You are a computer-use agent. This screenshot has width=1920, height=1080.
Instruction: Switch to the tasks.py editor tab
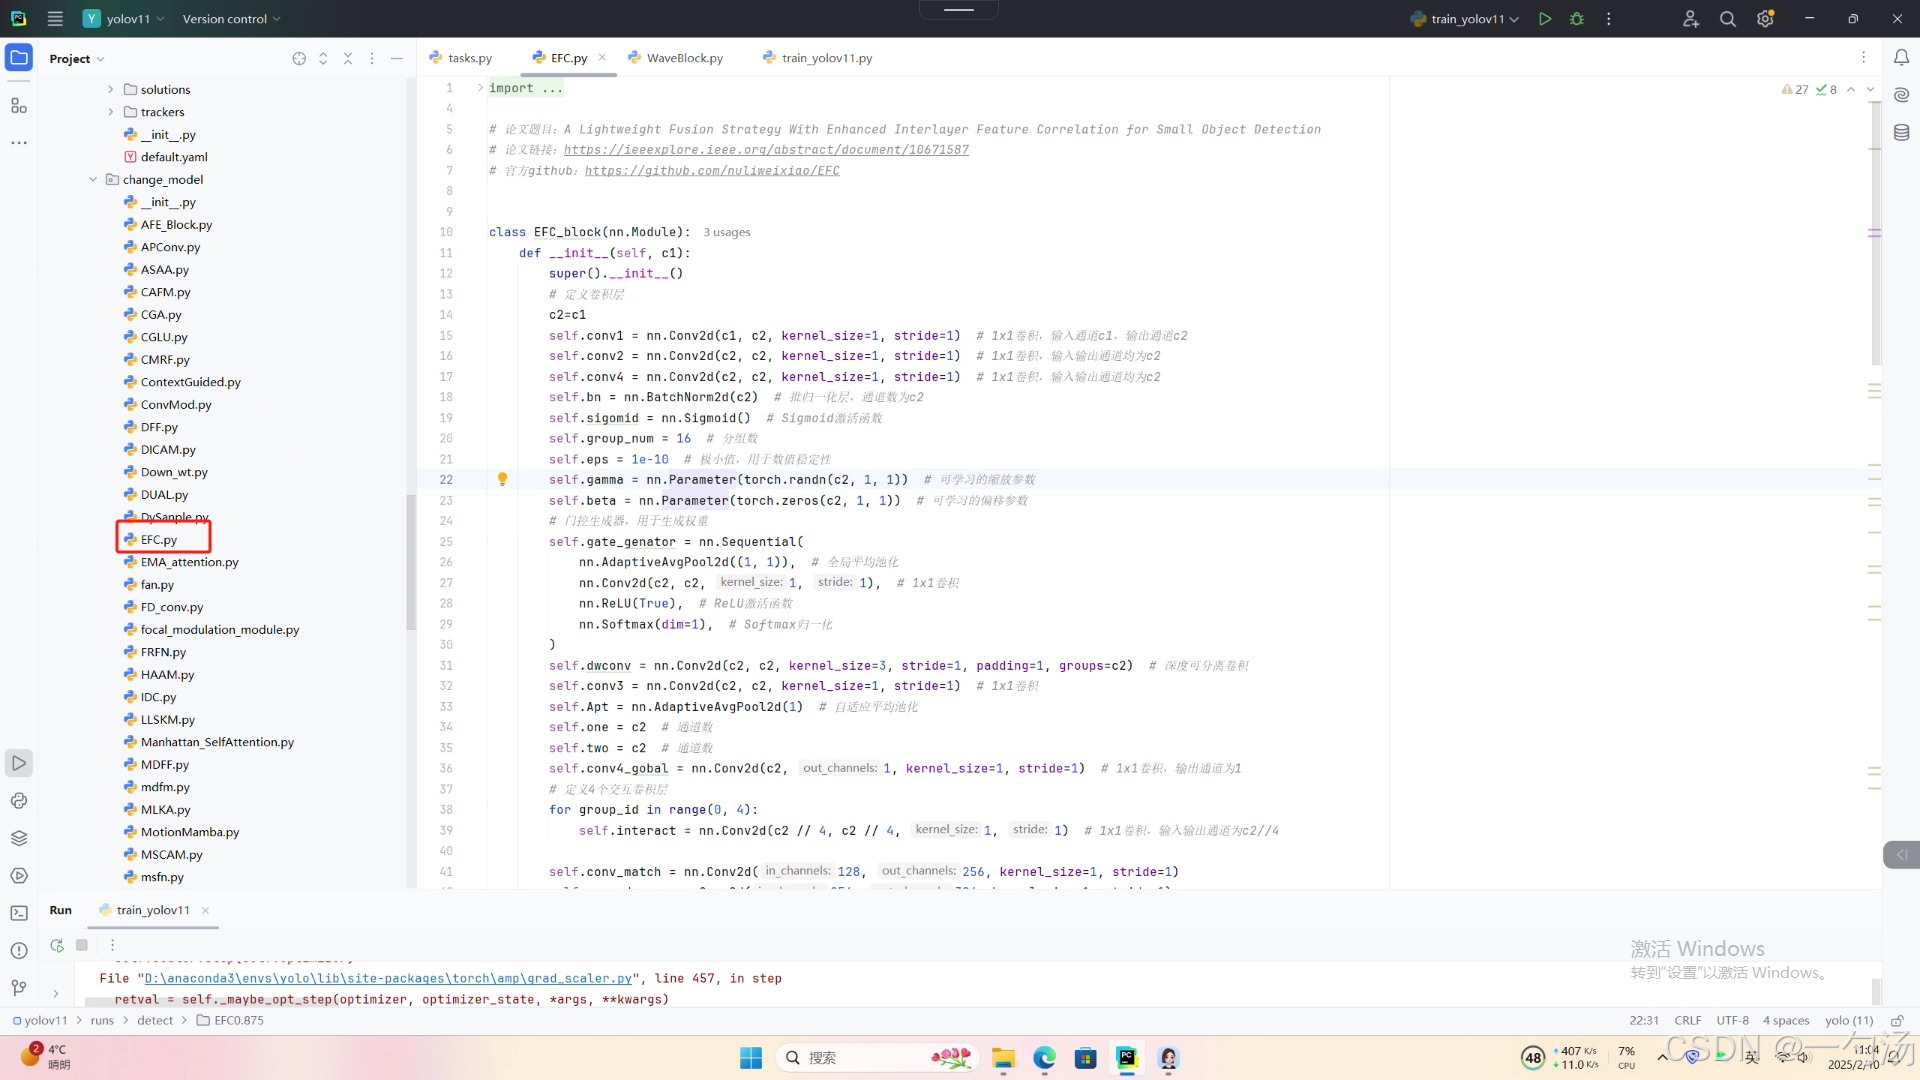pyautogui.click(x=469, y=58)
